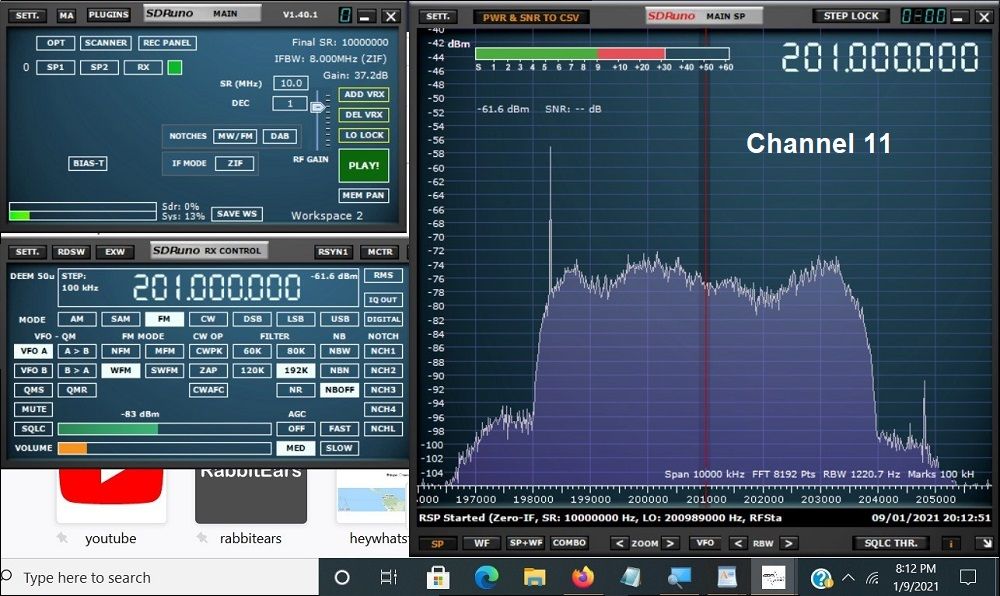Adjust the VOLUME slider
This screenshot has height=596, width=1000.
tap(165, 448)
